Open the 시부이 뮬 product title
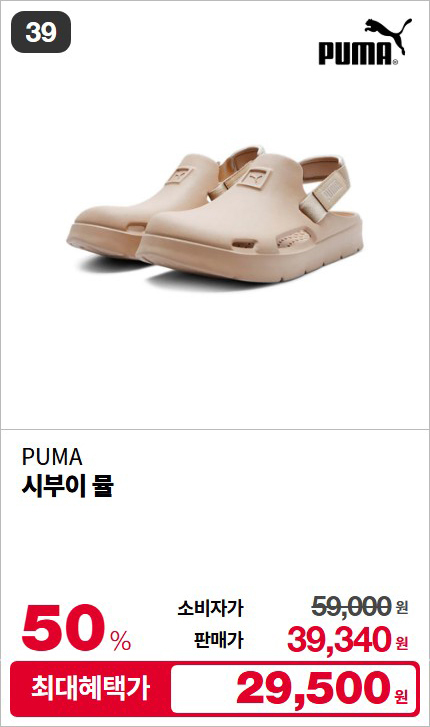Screen dimensions: 430x727 coord(68,486)
